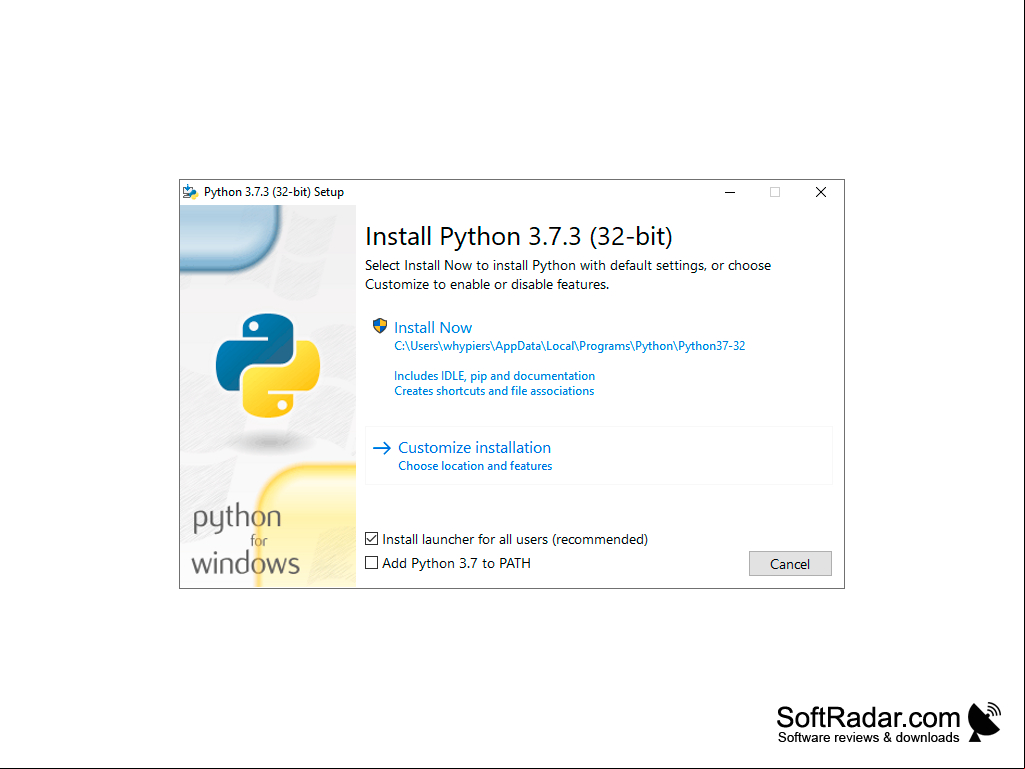
Task: Uncheck Install launcher for all users
Action: [371, 539]
